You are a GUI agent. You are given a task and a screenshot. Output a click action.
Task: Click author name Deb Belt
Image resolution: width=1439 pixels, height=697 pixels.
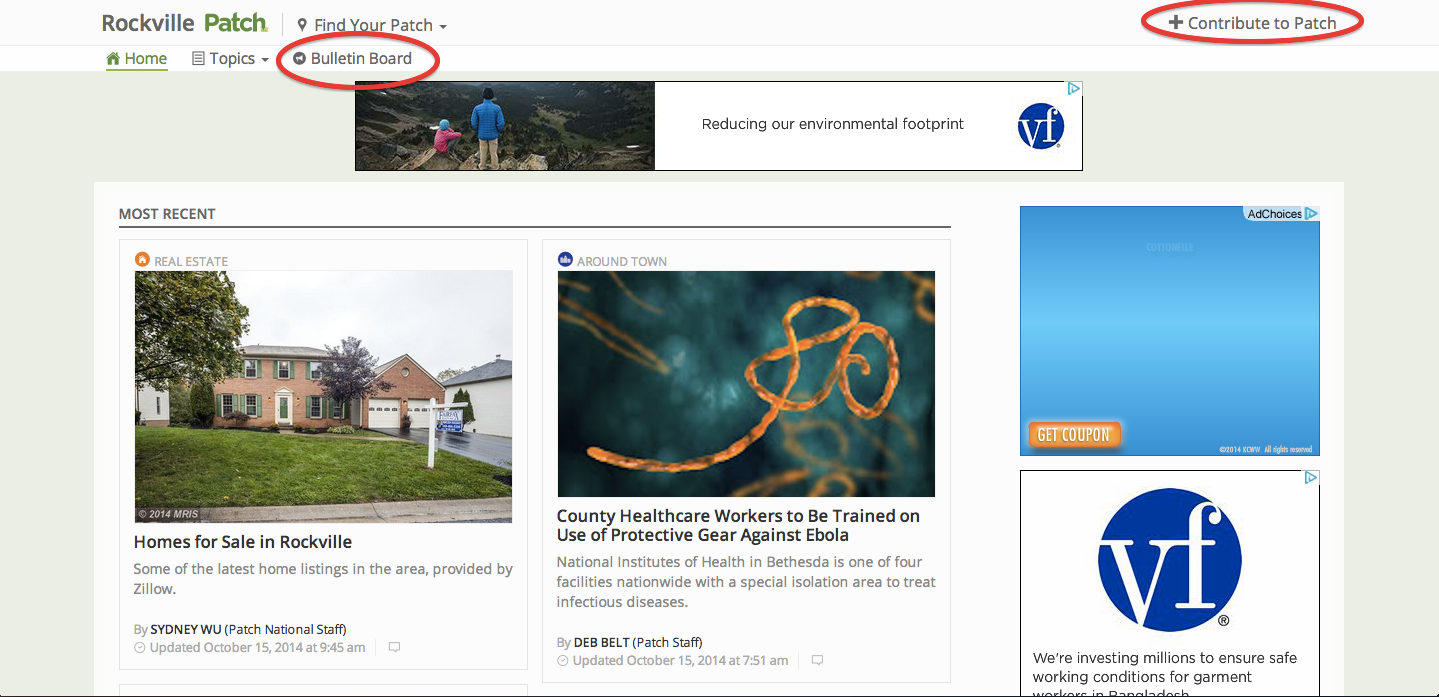click(x=602, y=642)
